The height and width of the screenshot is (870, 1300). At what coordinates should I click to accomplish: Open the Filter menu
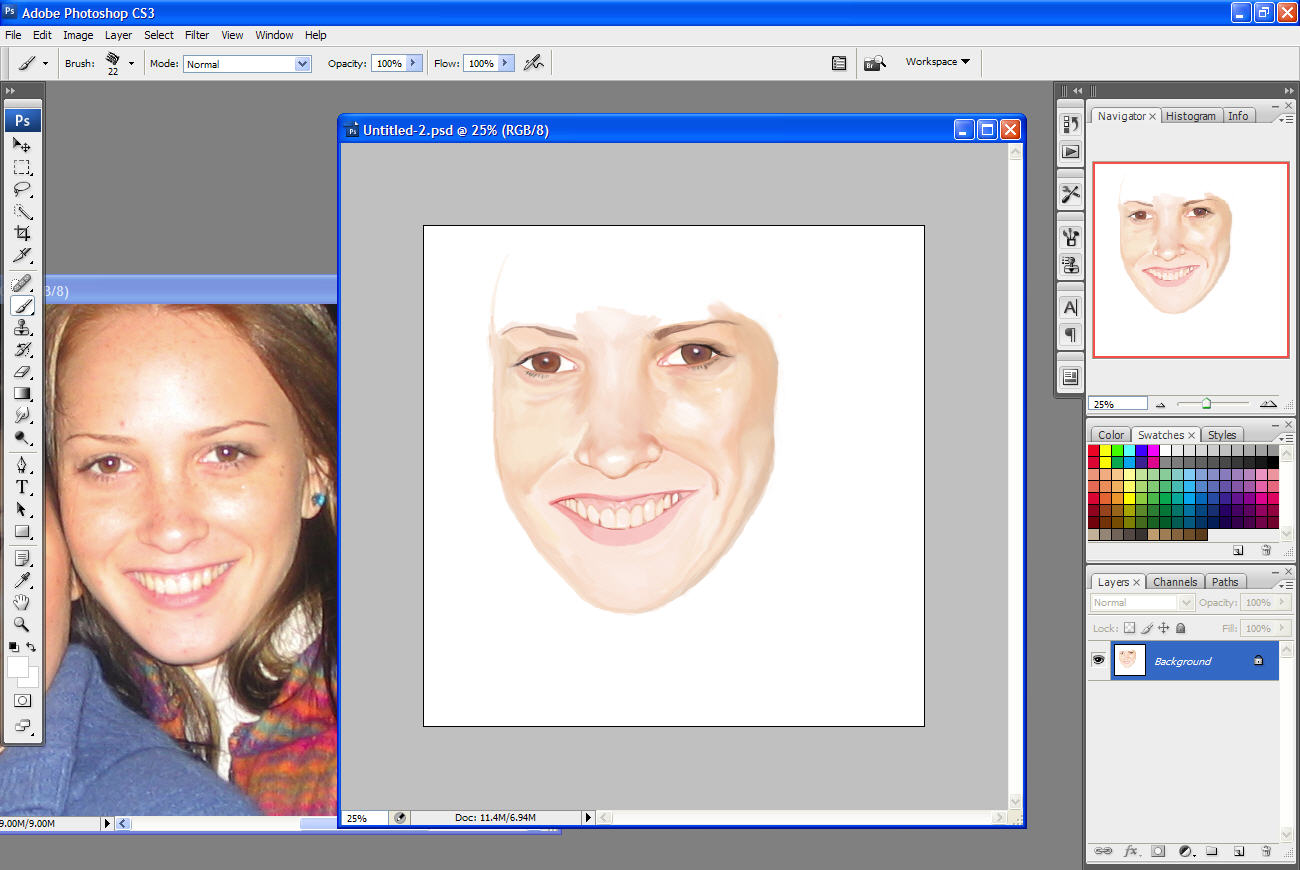point(197,35)
